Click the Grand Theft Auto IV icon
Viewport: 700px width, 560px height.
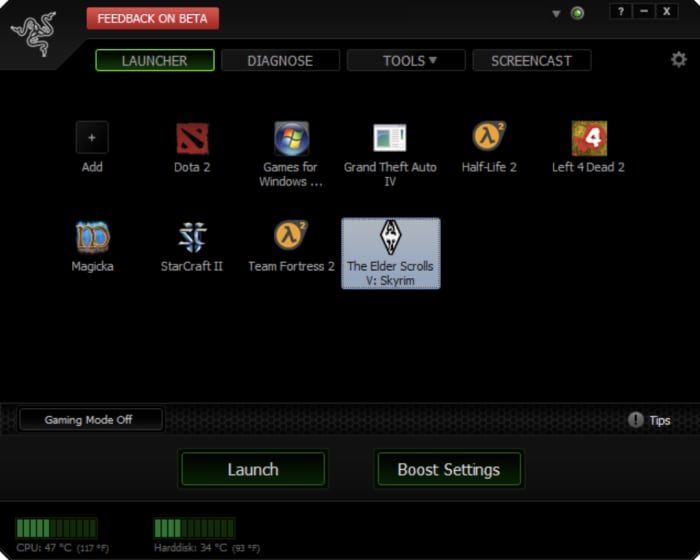[390, 139]
